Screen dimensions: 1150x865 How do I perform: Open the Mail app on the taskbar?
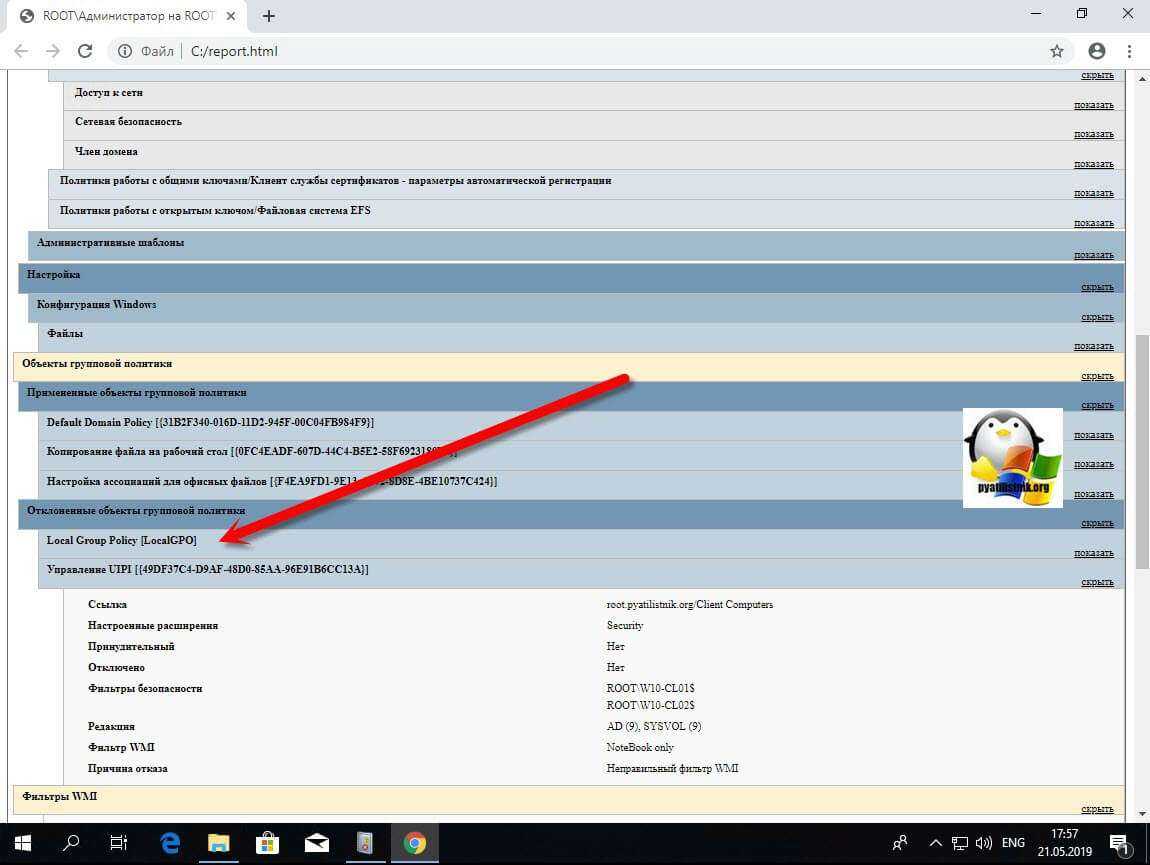point(317,842)
